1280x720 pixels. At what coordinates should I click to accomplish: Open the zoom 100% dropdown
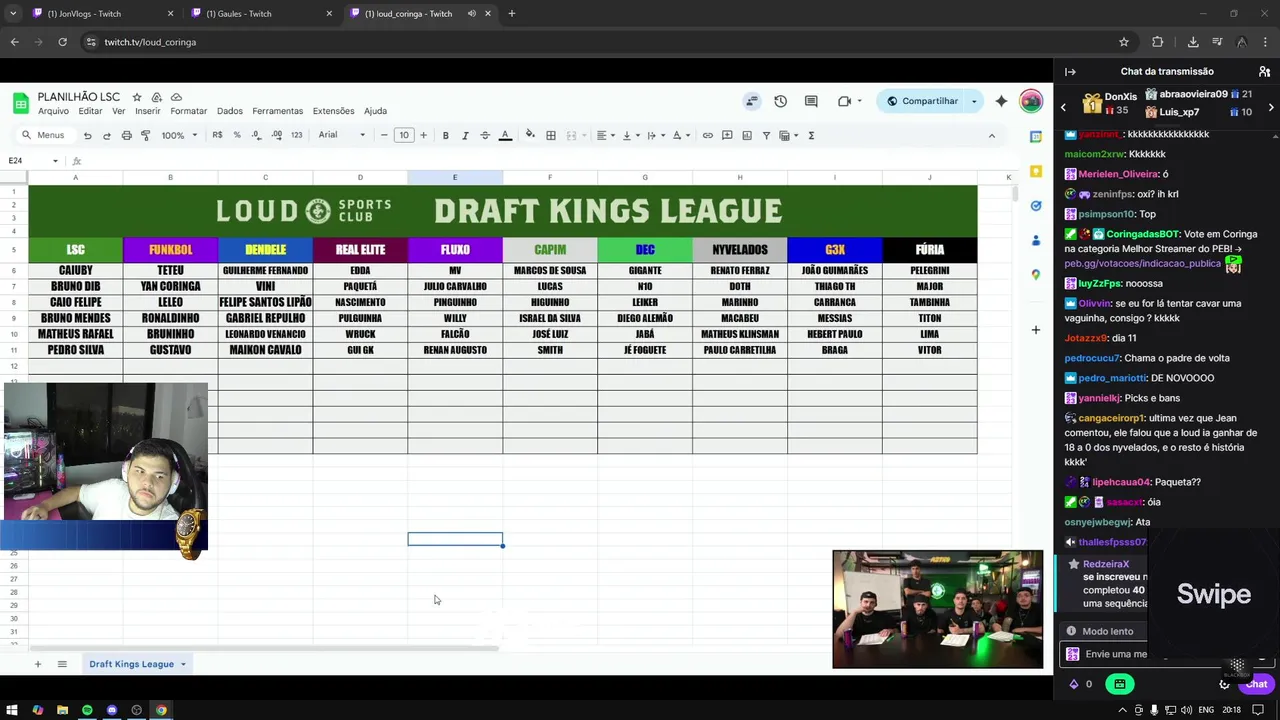coord(179,135)
